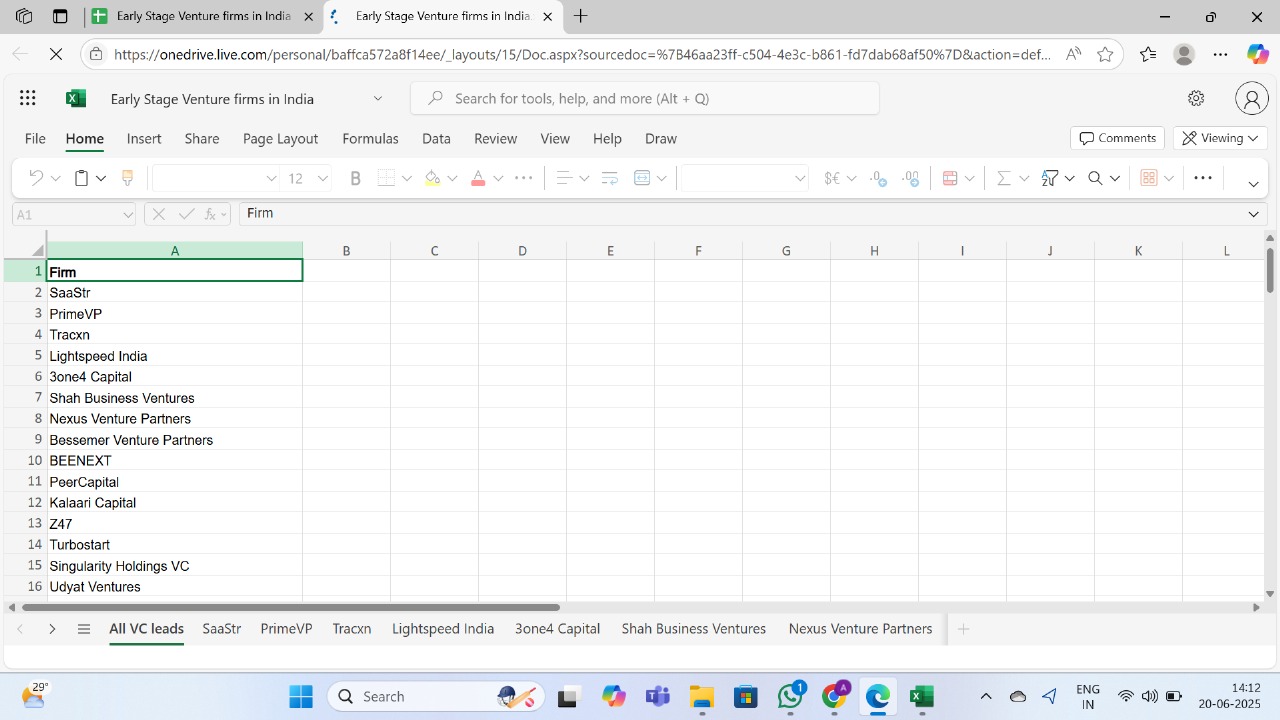
Task: Open the font size dropdown
Action: pyautogui.click(x=323, y=178)
